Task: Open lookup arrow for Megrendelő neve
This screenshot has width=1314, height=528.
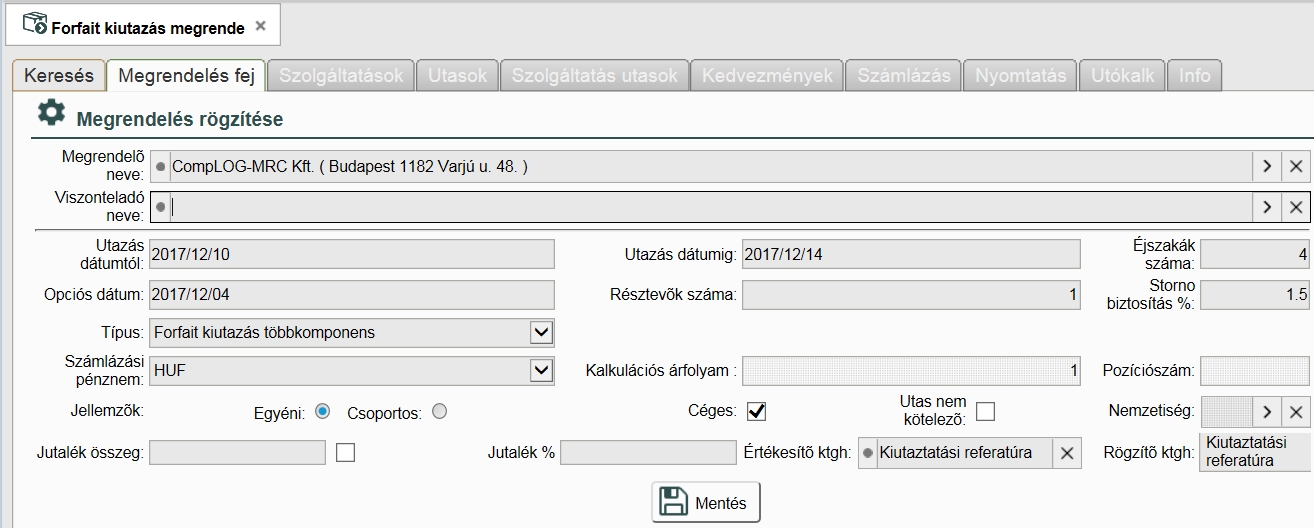Action: pos(1267,167)
